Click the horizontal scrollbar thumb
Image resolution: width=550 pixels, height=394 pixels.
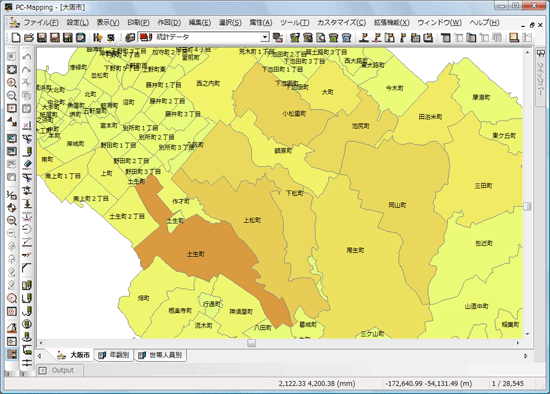(251, 343)
